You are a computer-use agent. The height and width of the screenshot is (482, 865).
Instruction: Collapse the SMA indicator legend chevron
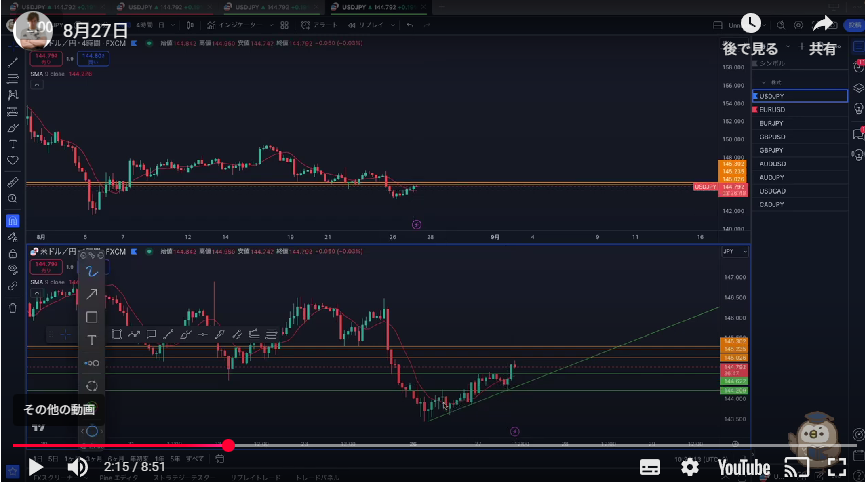click(x=37, y=85)
